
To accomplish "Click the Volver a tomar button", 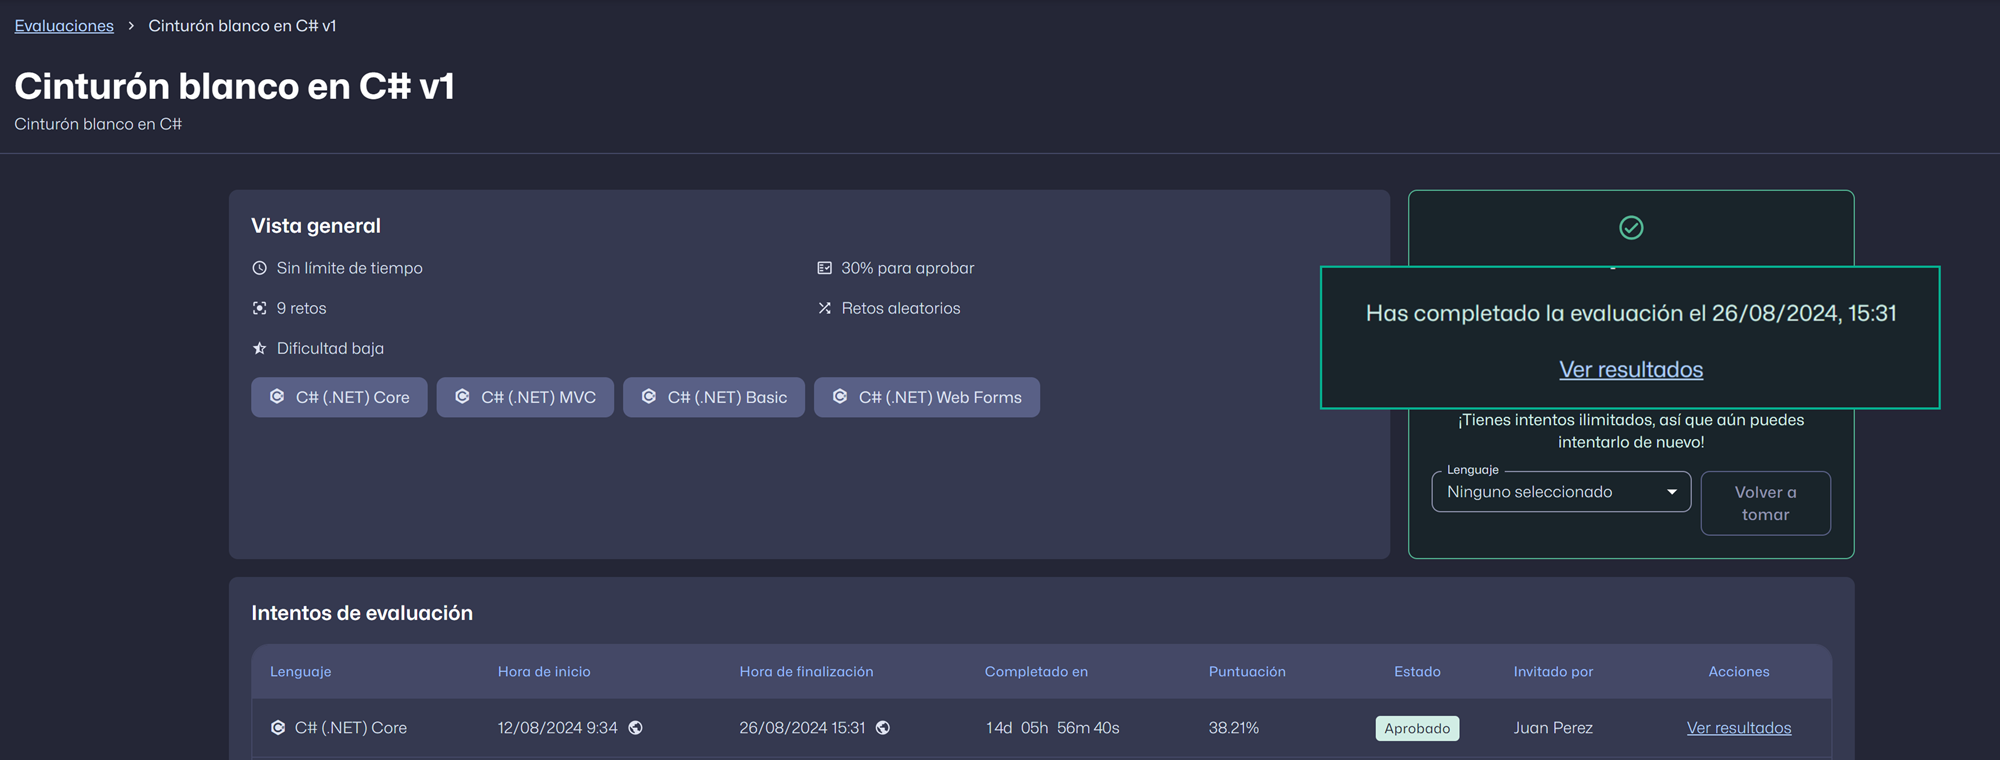I will pyautogui.click(x=1766, y=503).
